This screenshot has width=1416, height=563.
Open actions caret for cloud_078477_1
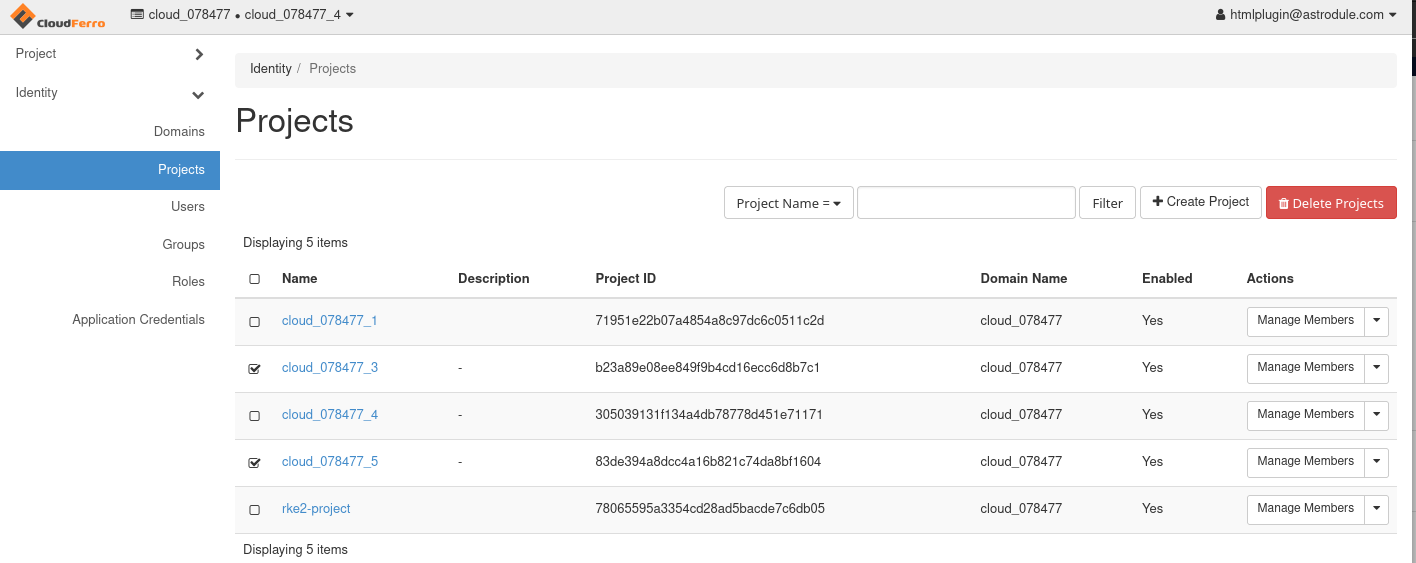(x=1376, y=321)
